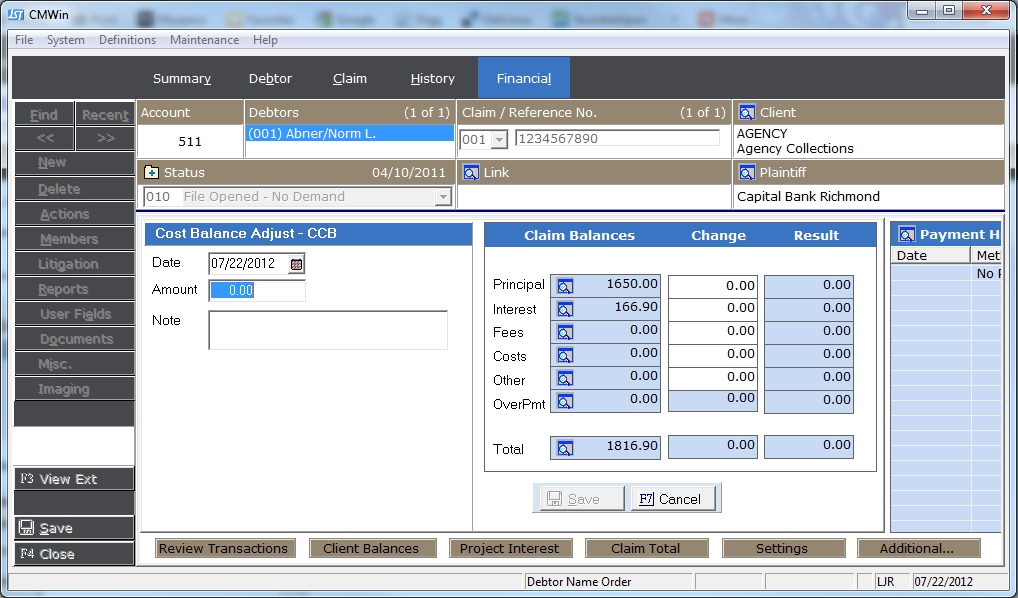Open the Client lookup icon
1018x598 pixels.
click(747, 113)
